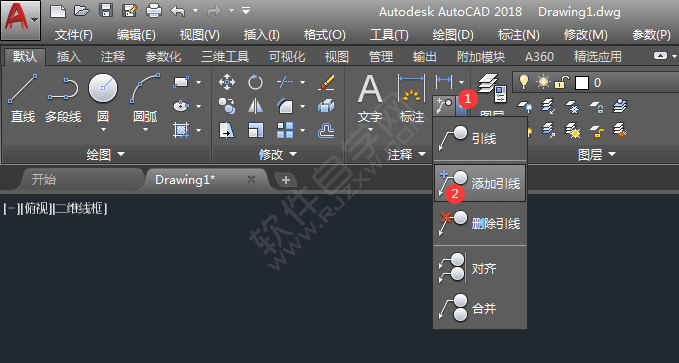
Task: Open the 标注(N) menu
Action: [518, 35]
